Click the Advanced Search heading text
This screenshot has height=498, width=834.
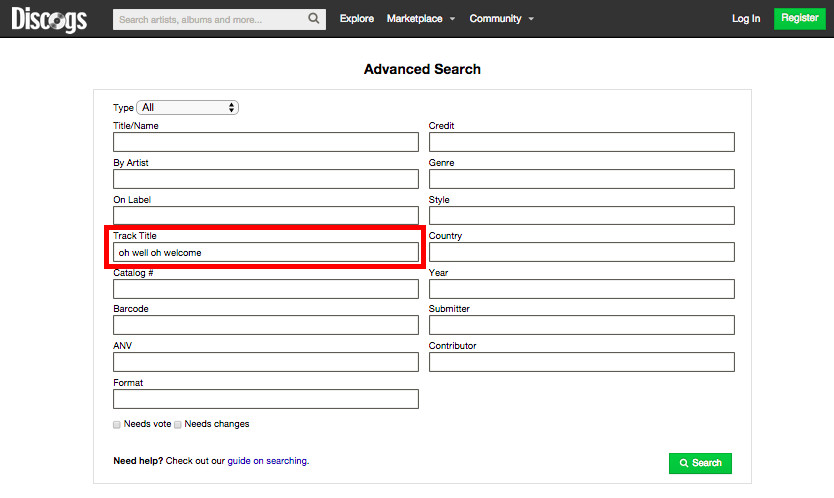click(422, 69)
